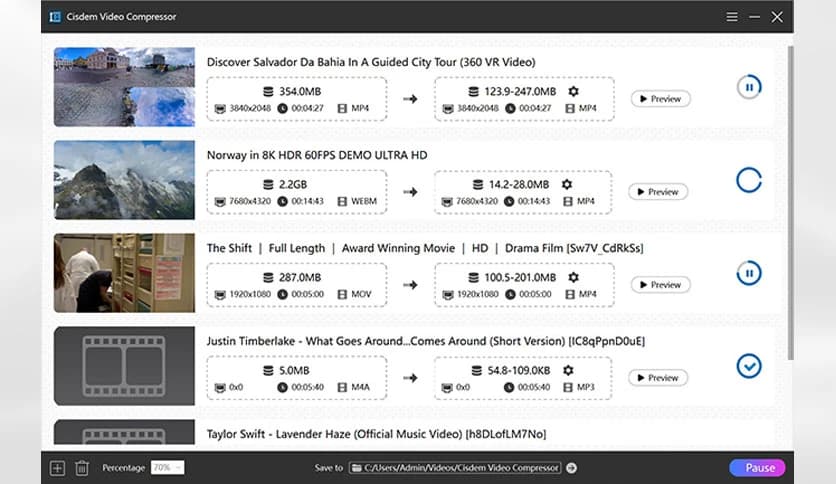Click the MOV source format label
This screenshot has height=484, width=836.
tap(361, 294)
